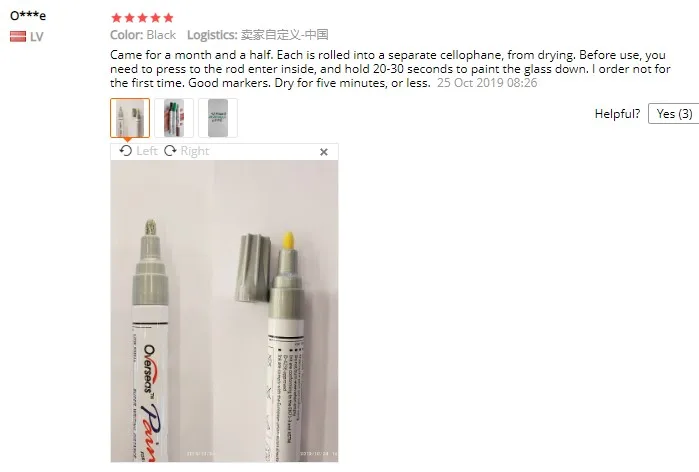Click the rotate Left arrow icon

[126, 151]
